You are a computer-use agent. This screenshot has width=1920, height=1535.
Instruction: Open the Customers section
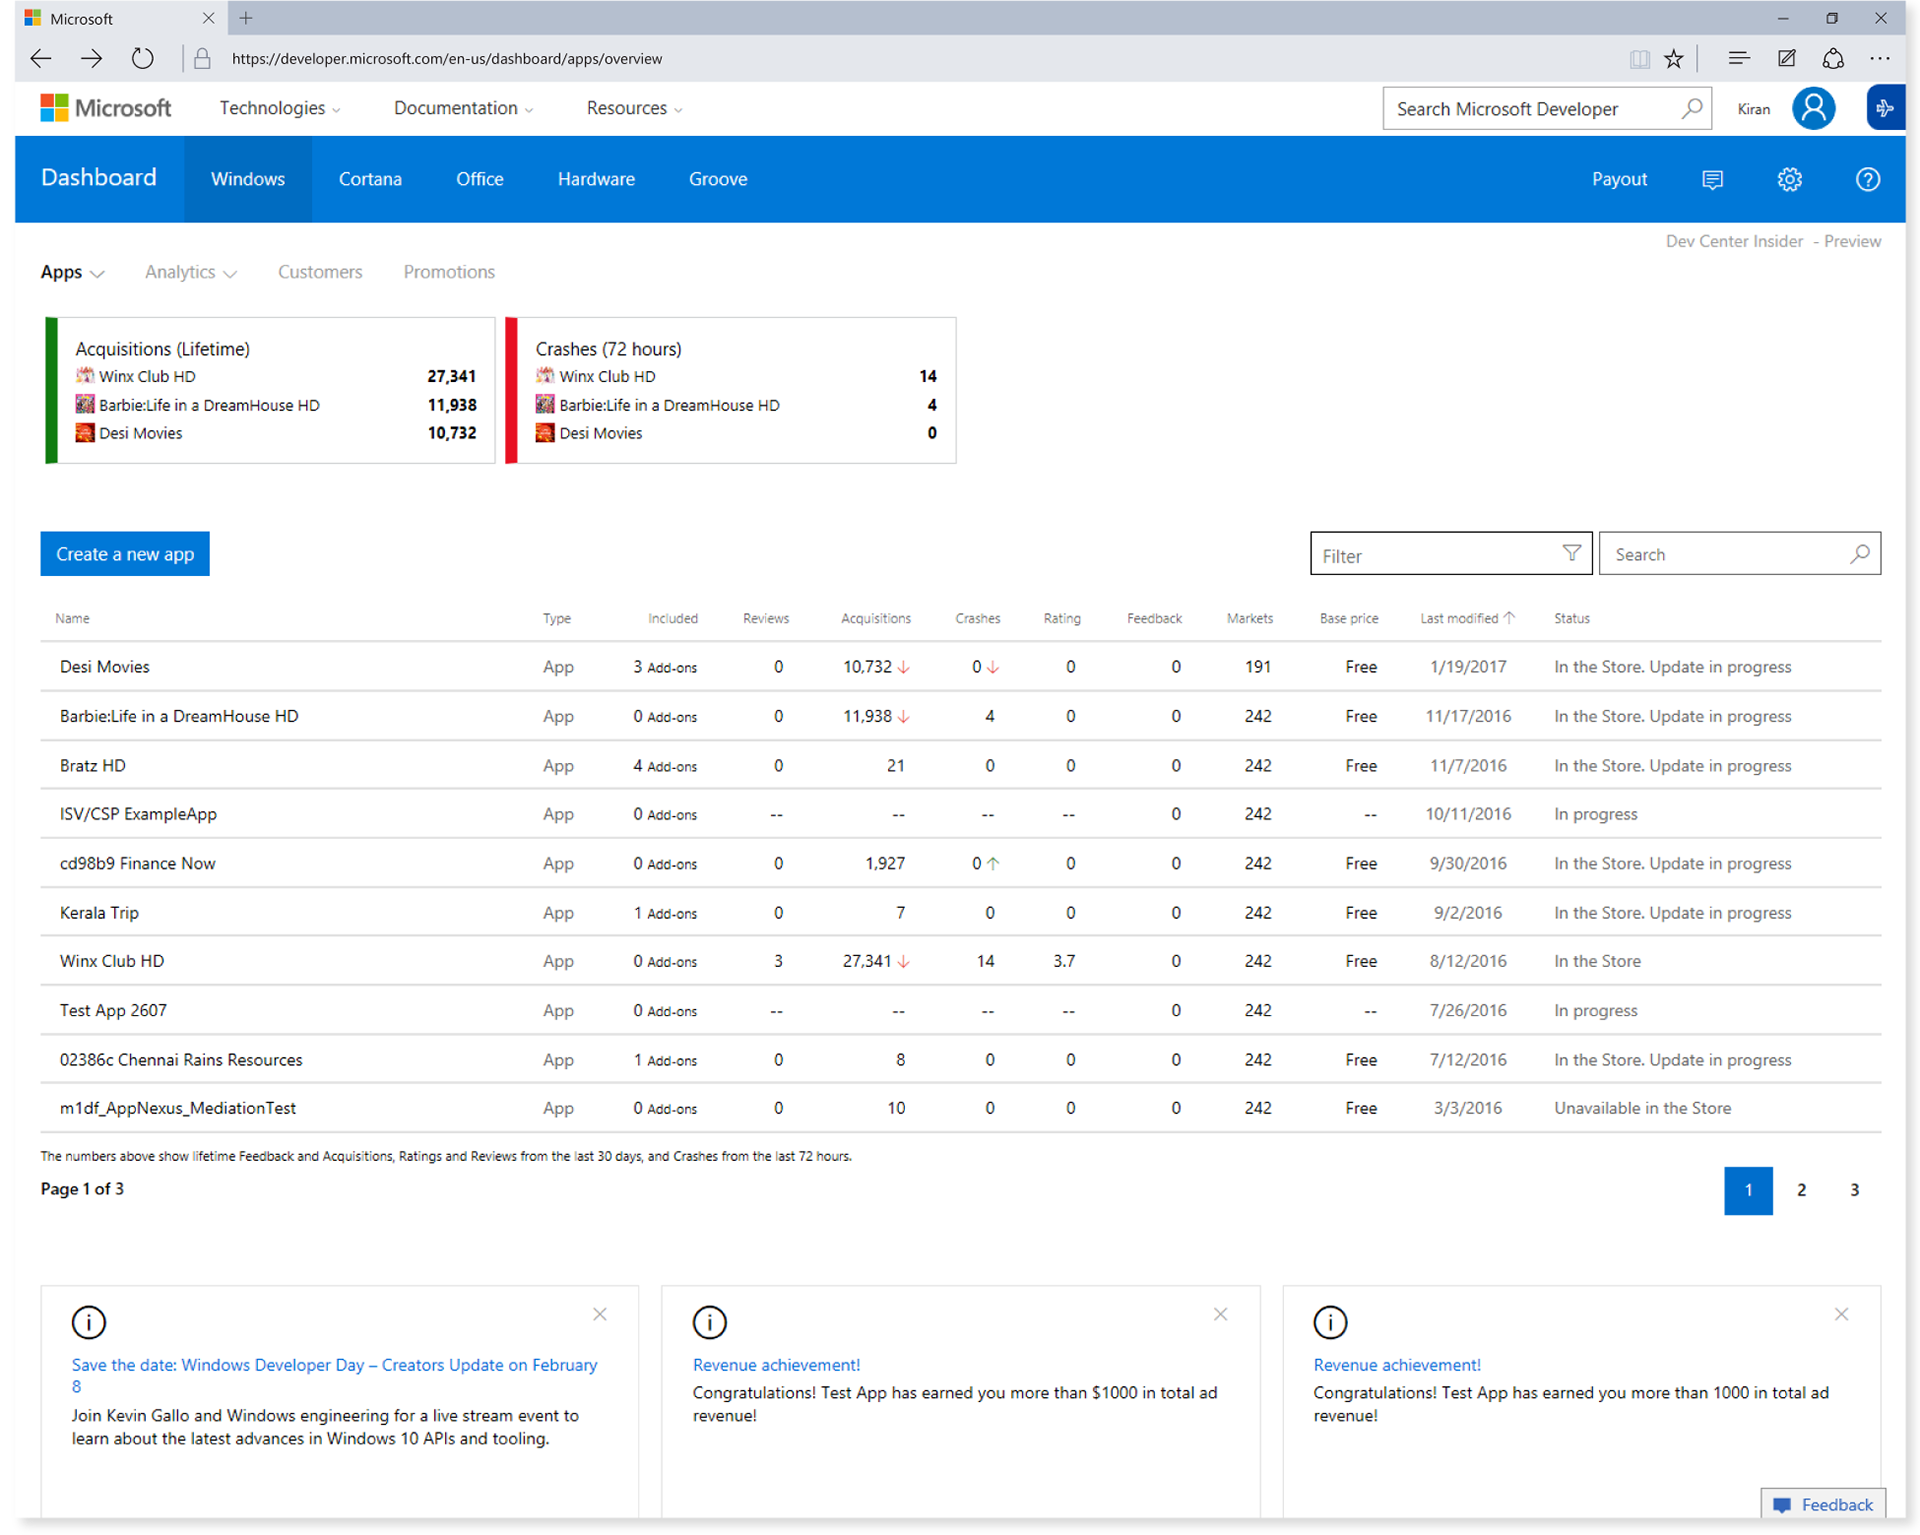pos(320,272)
